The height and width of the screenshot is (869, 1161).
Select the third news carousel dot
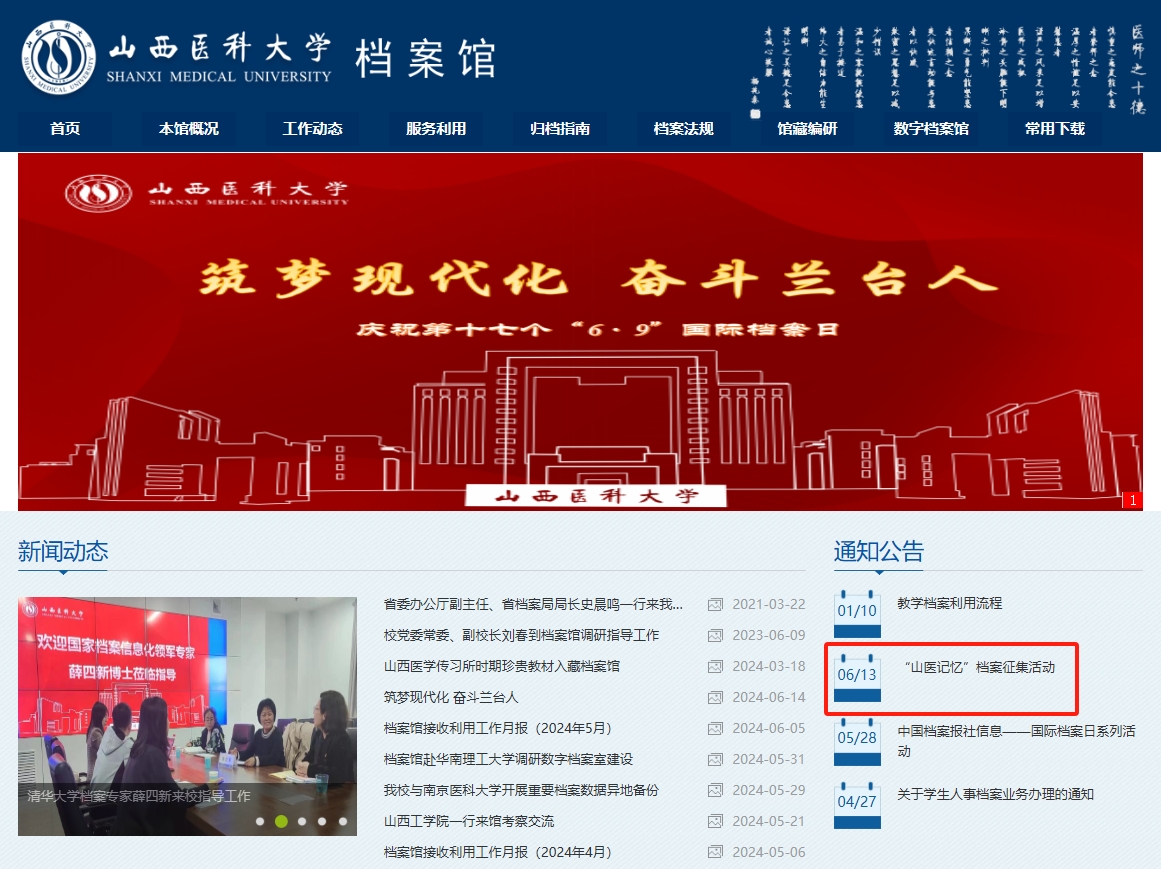pyautogui.click(x=301, y=821)
